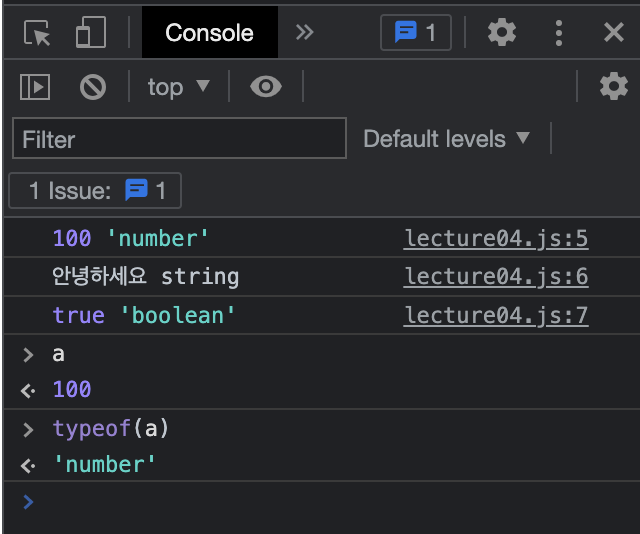
Task: Open DevTools settings gear in top bar
Action: click(502, 33)
